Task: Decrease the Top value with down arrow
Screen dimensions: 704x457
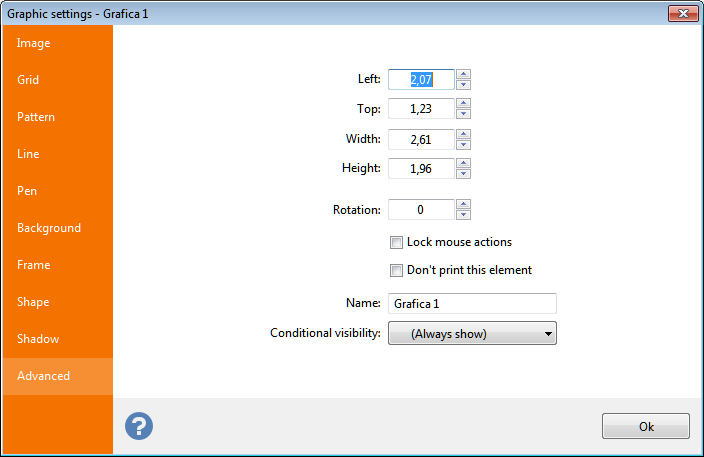Action: point(463,114)
